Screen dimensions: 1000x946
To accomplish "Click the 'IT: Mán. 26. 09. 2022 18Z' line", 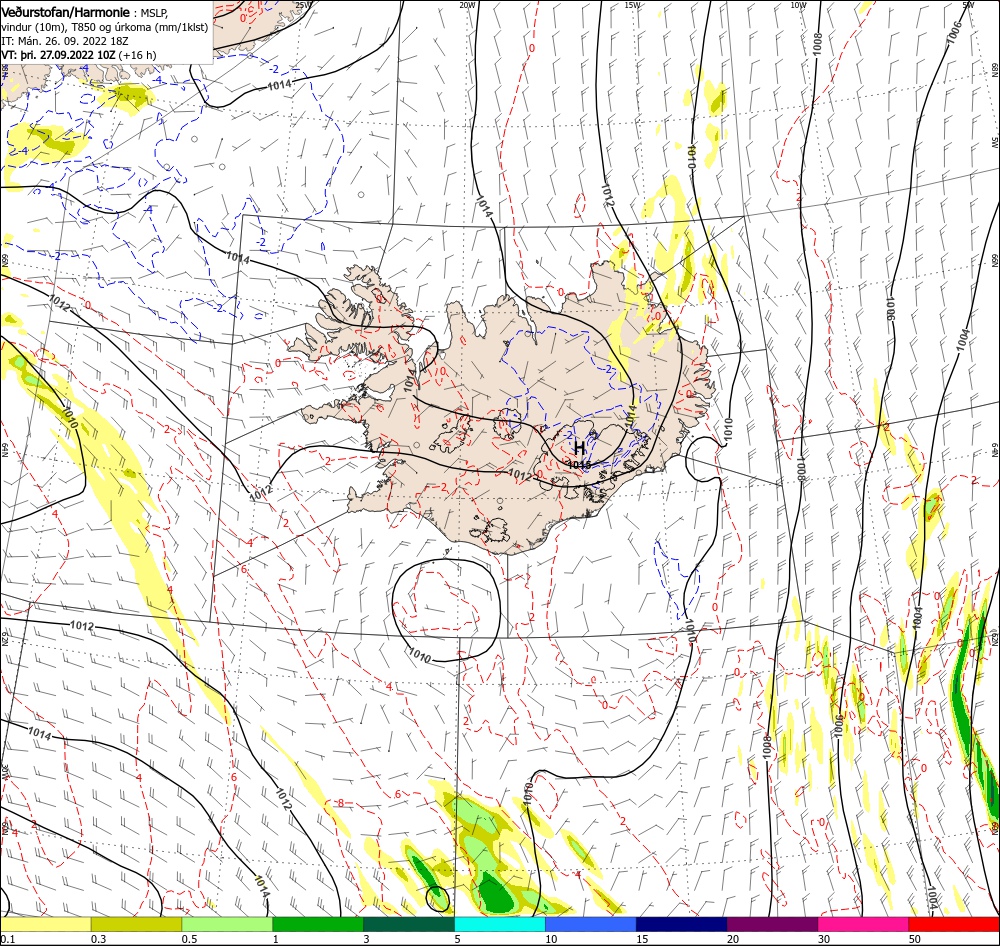I will click(x=65, y=41).
